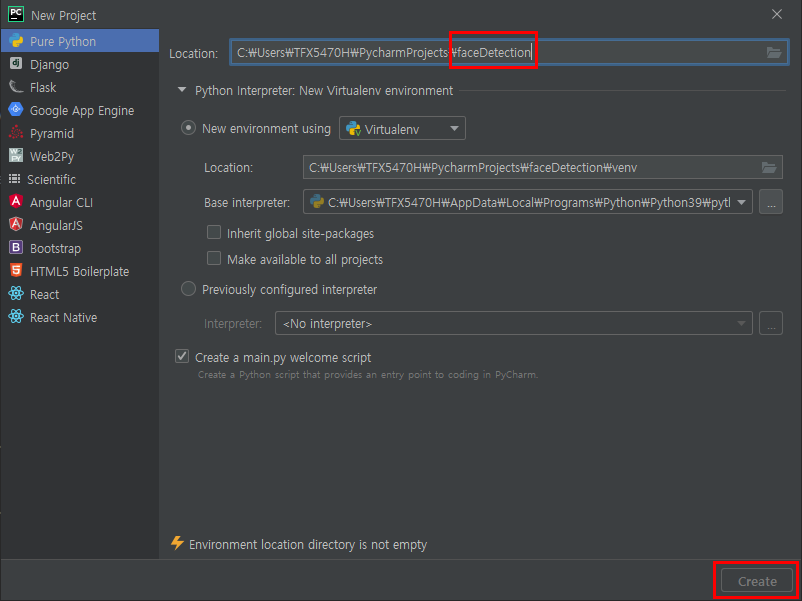802x601 pixels.
Task: Select New environment using radio button
Action: [188, 128]
